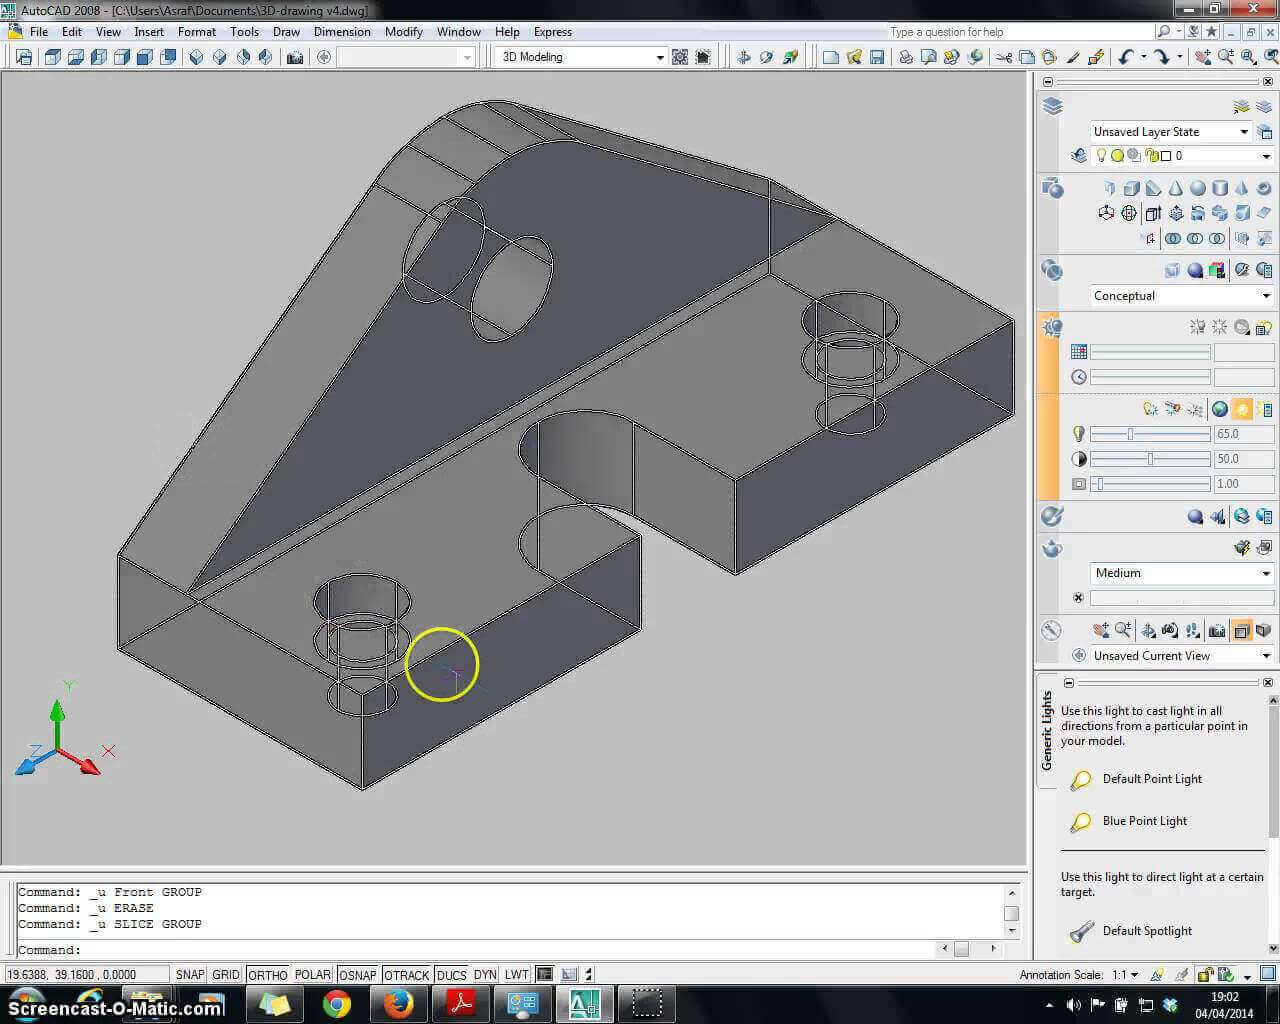1280x1024 pixels.
Task: Choose Default Point Light
Action: (x=1152, y=779)
